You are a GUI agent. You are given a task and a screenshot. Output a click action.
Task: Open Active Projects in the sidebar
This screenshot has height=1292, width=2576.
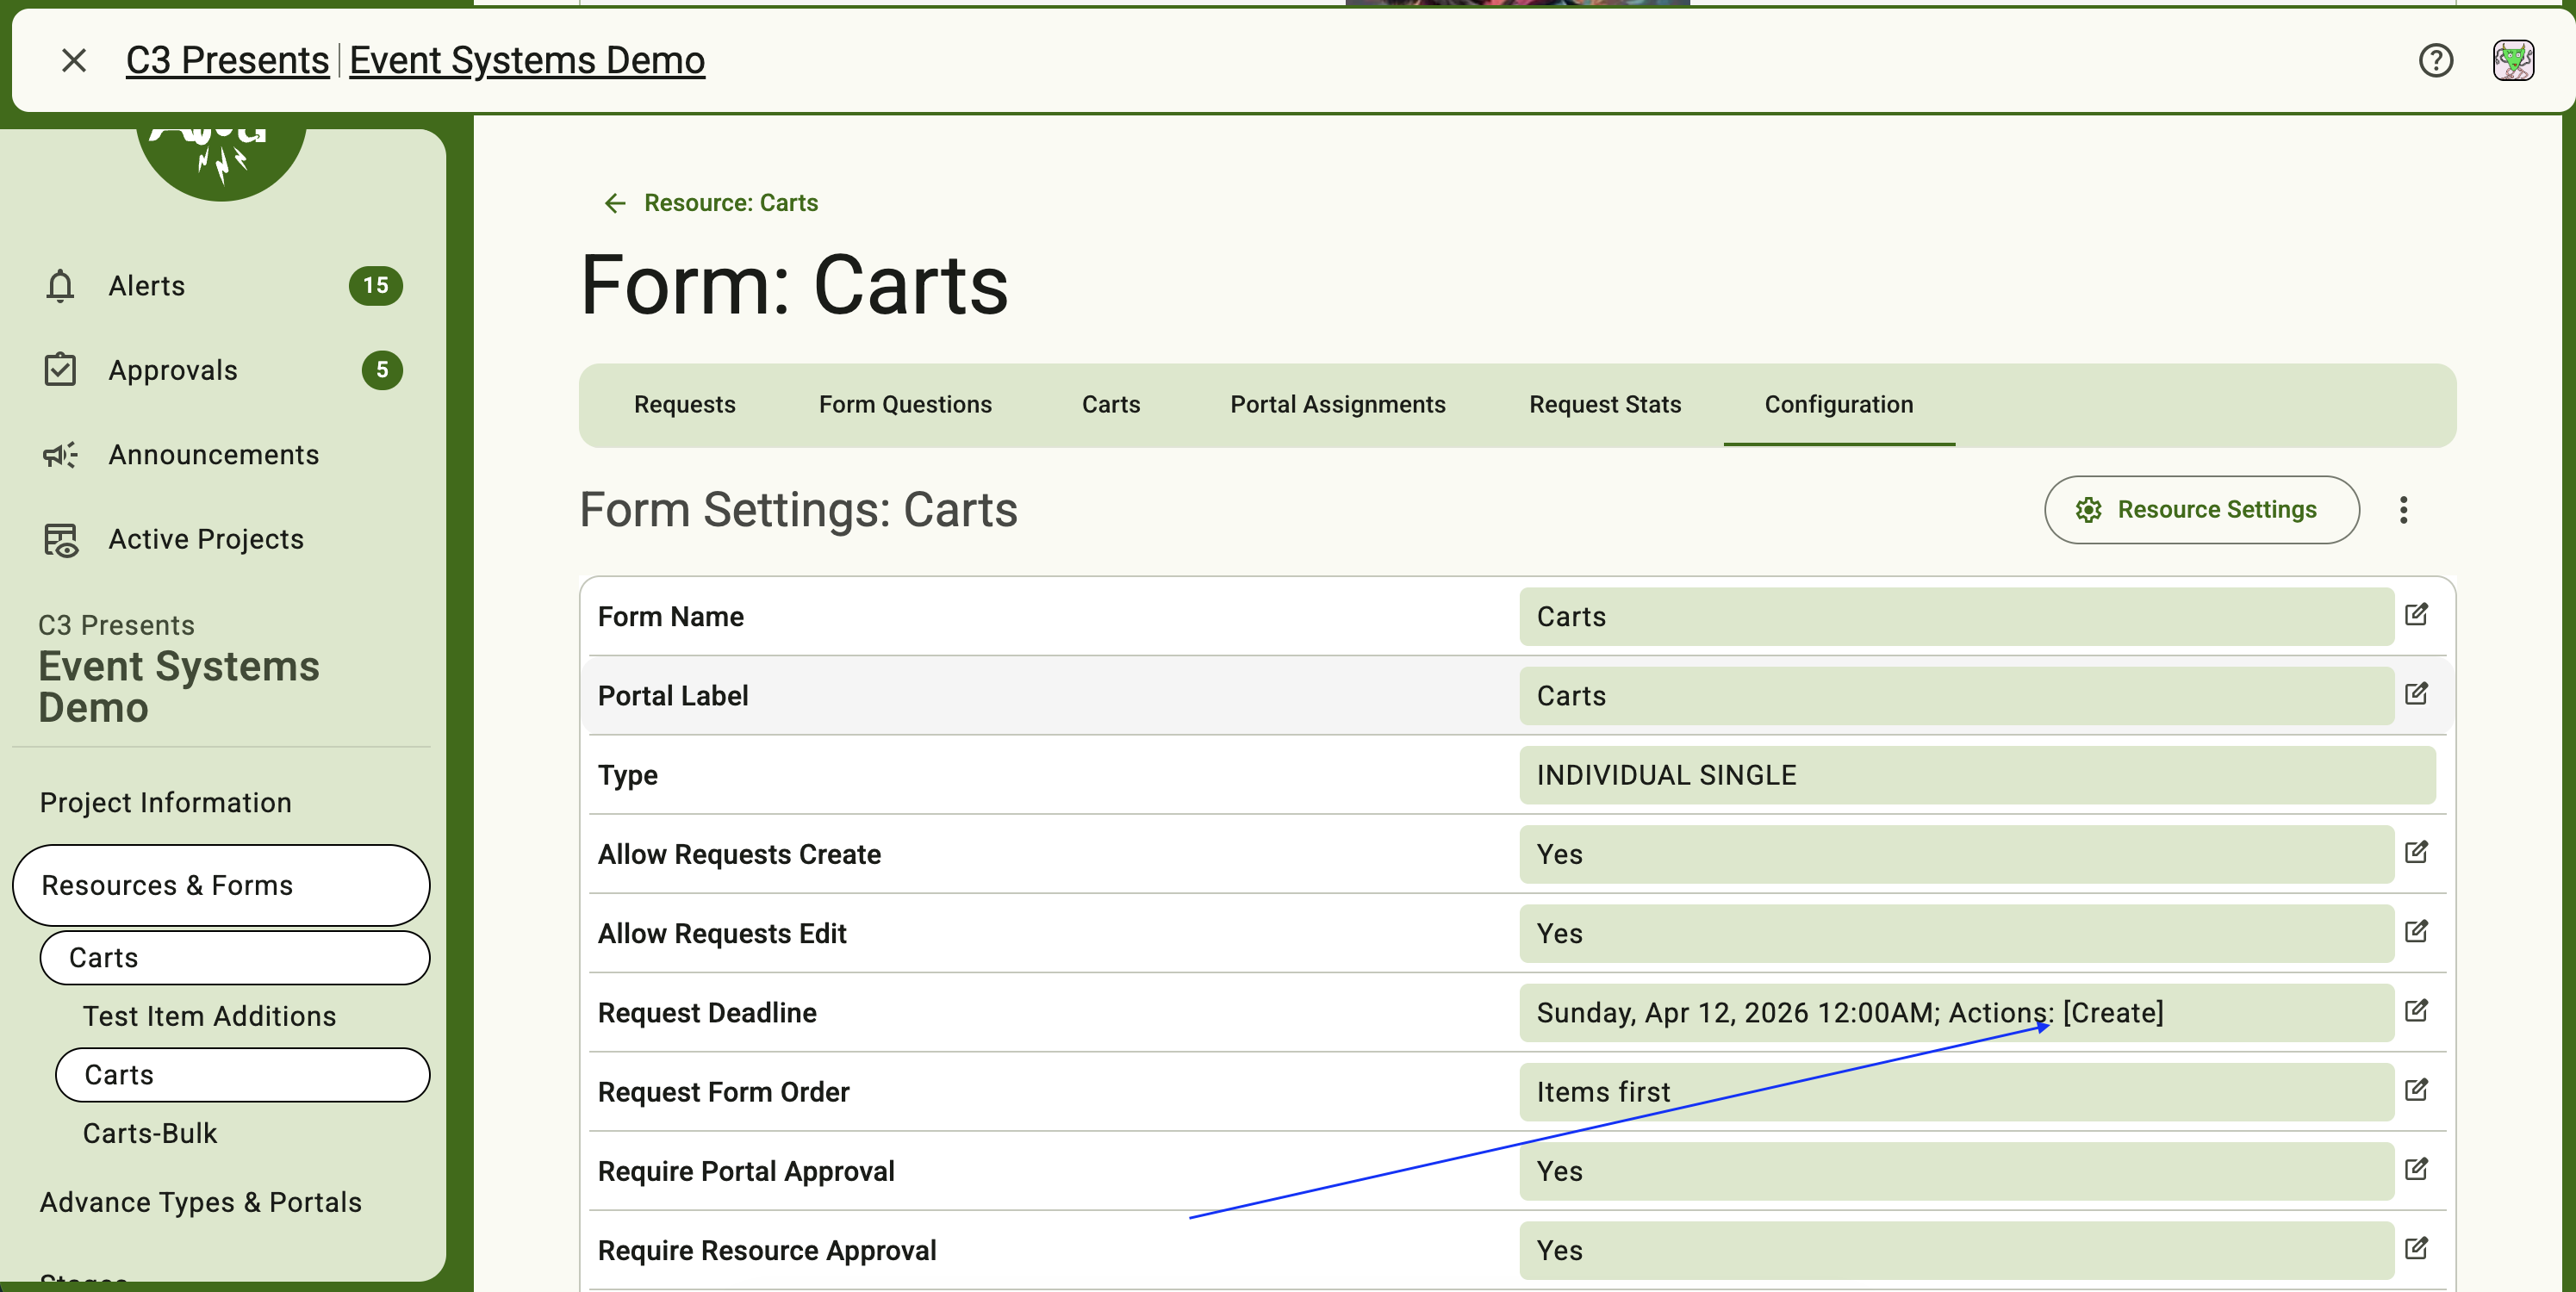(221, 540)
